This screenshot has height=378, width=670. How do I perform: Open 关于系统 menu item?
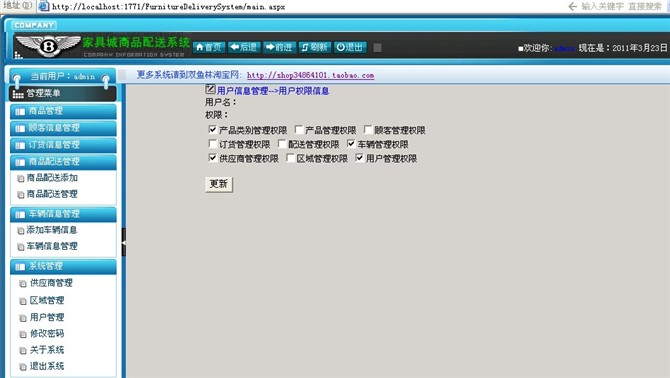[47, 350]
